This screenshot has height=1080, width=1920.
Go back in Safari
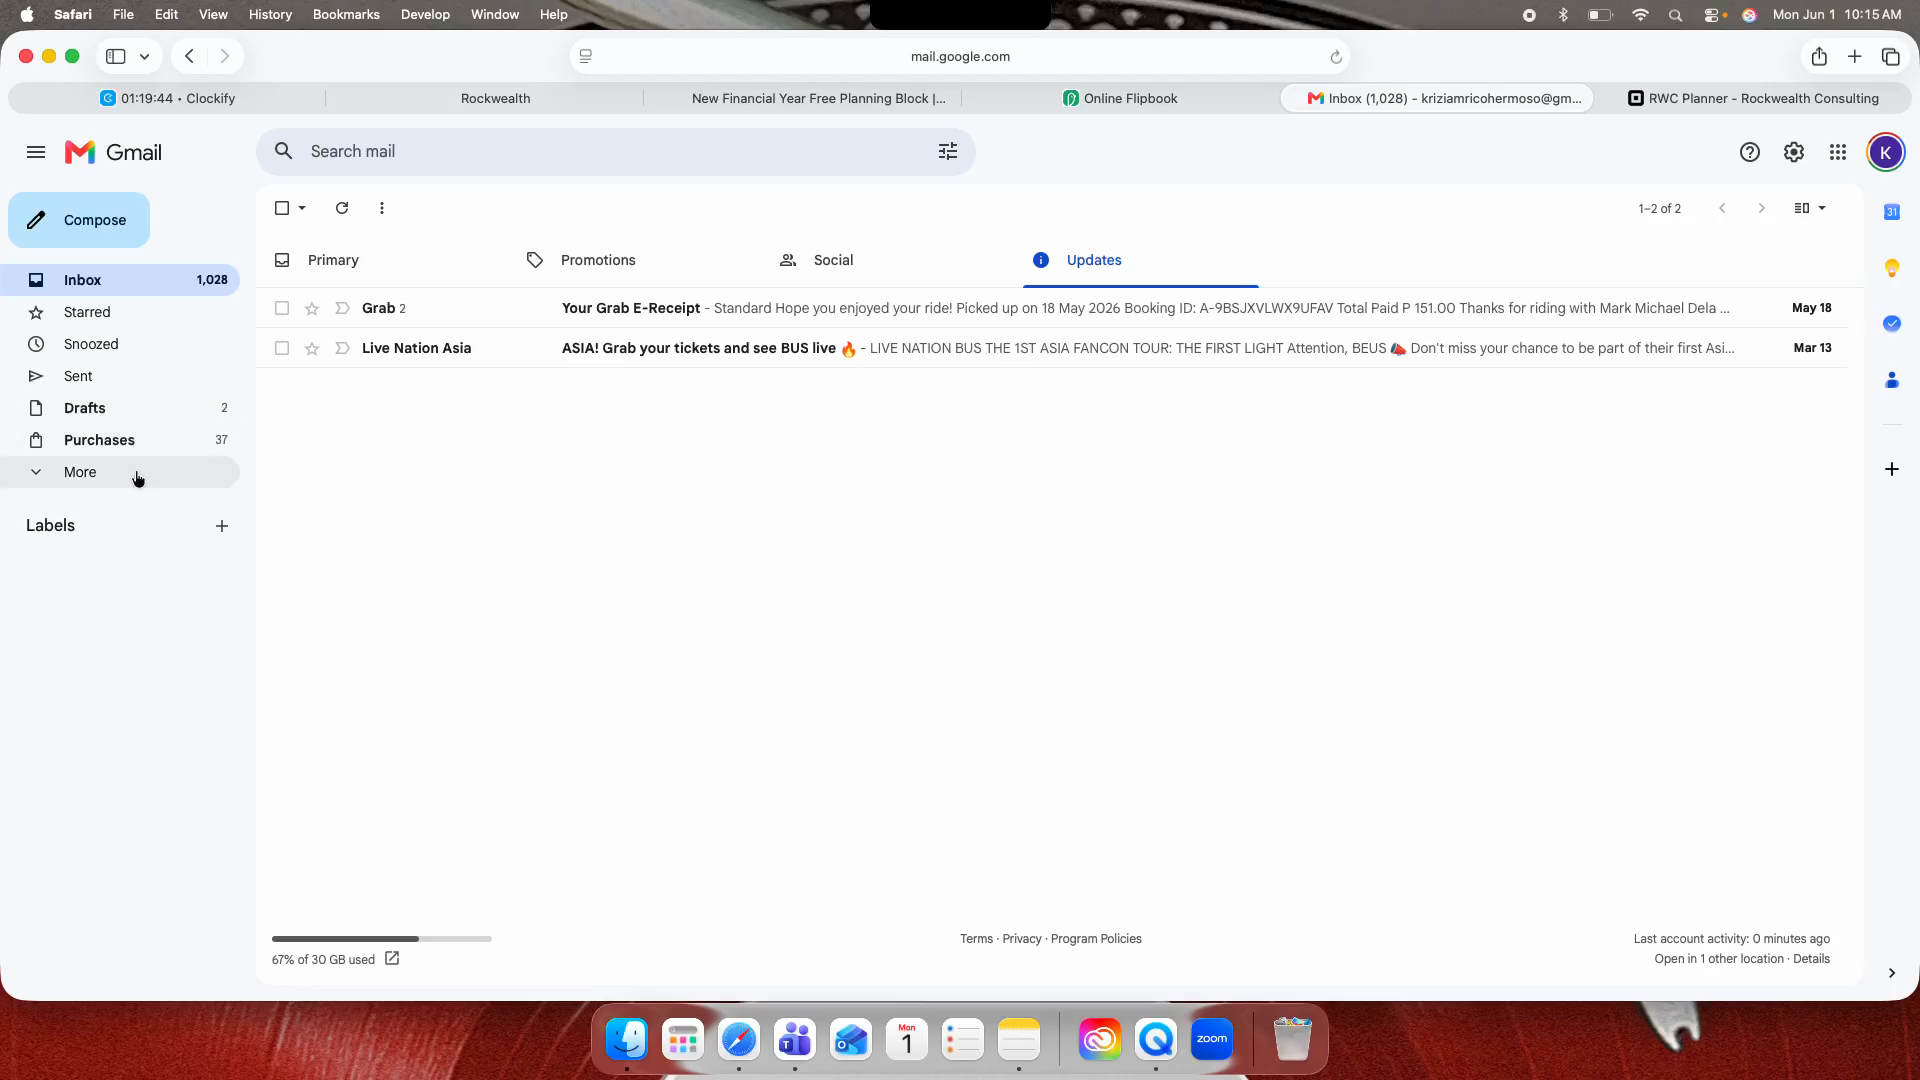[x=189, y=57]
